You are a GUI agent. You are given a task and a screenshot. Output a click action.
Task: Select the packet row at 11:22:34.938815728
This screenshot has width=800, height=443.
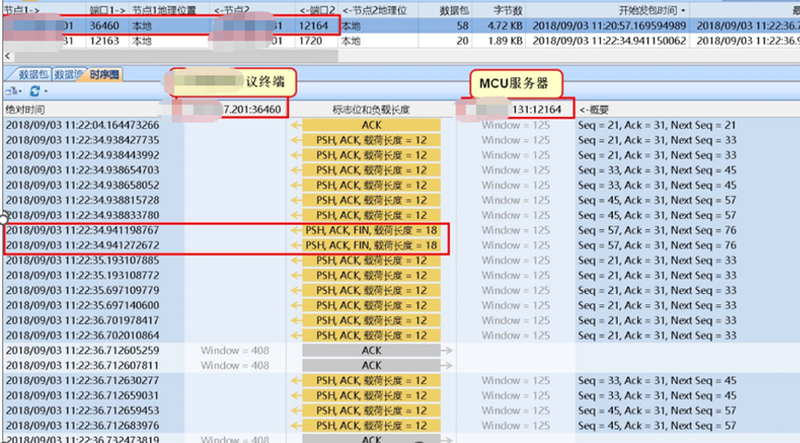(x=400, y=200)
